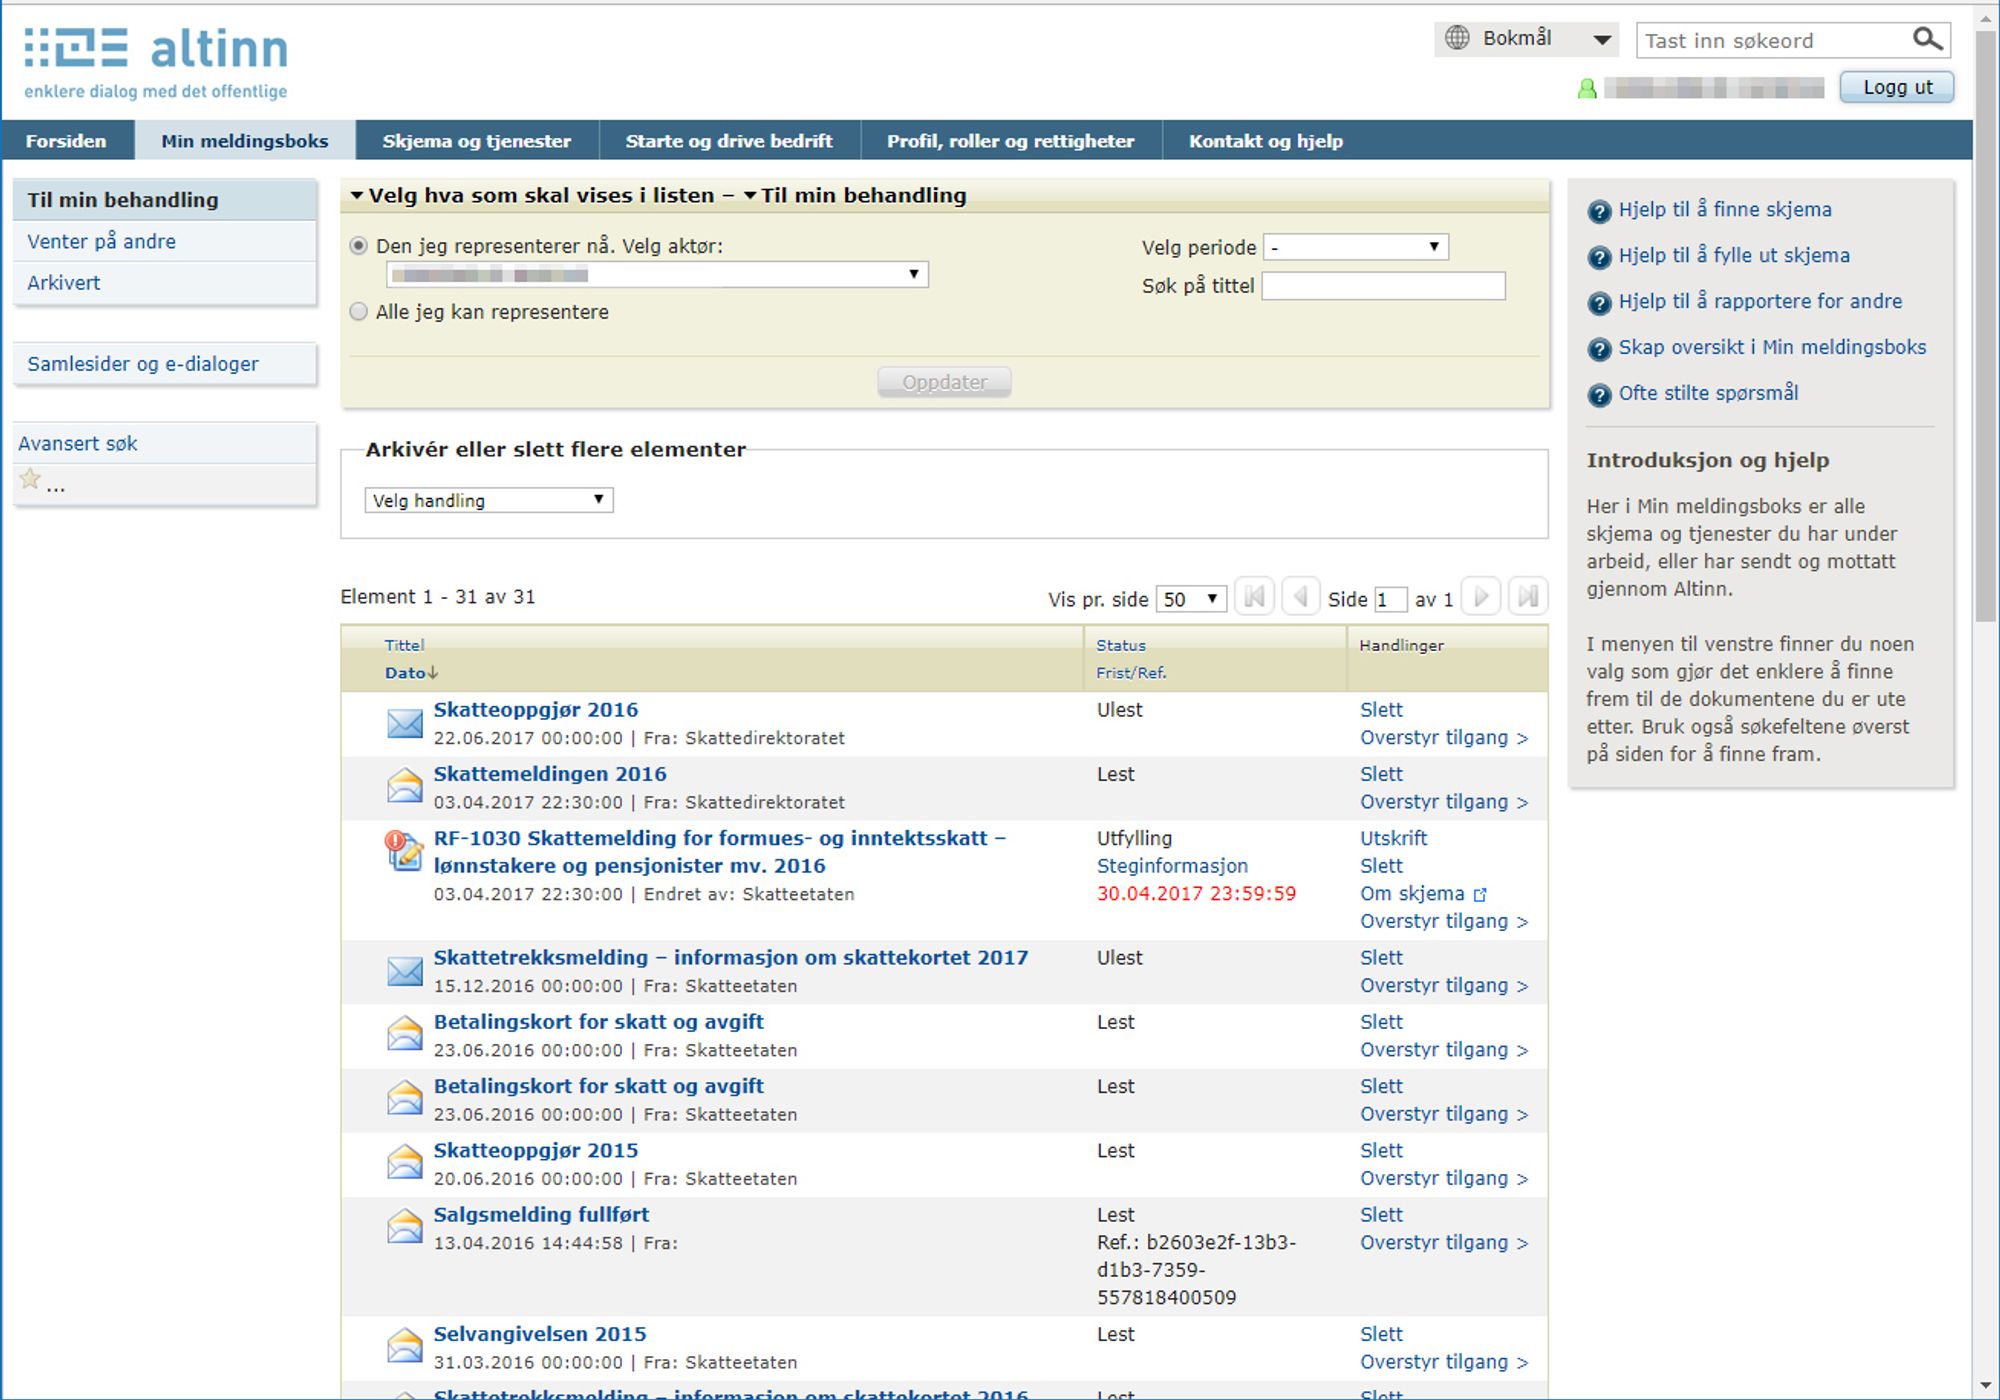Screen dimensions: 2000x1400
Task: Click the Oppdater button
Action: click(944, 382)
